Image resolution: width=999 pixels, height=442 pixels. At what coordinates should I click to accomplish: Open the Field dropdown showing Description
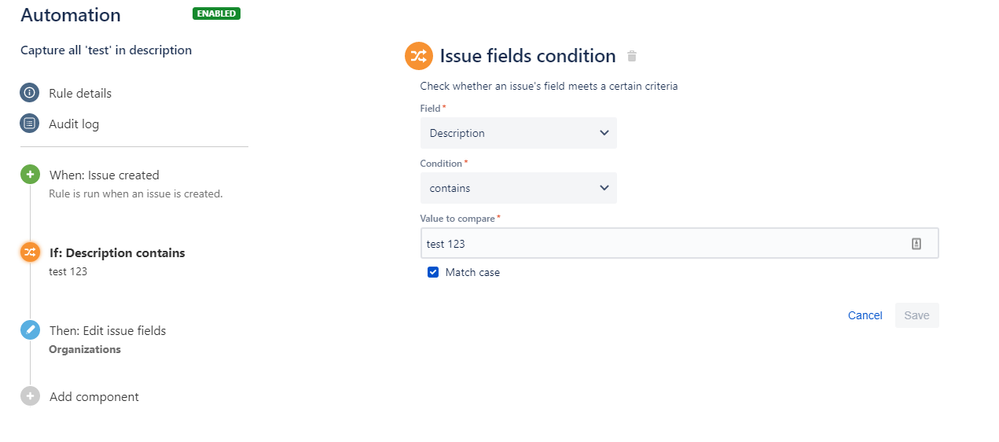point(518,133)
